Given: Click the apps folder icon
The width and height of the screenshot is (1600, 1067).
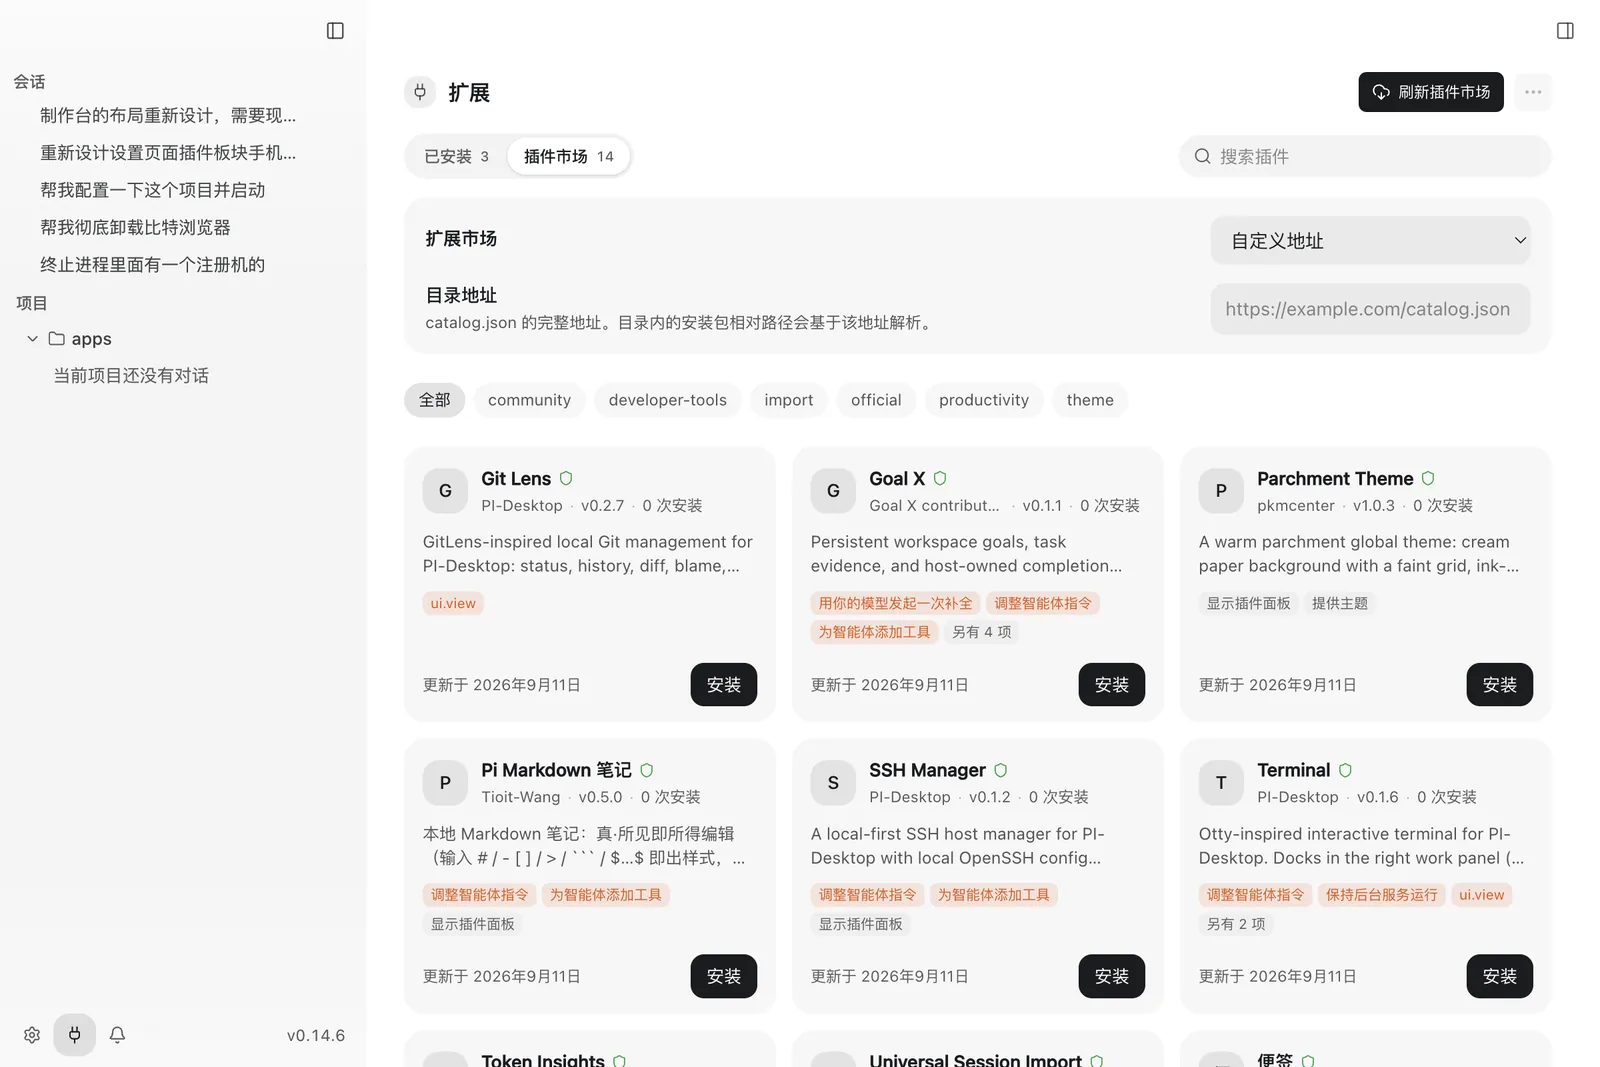Looking at the screenshot, I should pos(57,339).
